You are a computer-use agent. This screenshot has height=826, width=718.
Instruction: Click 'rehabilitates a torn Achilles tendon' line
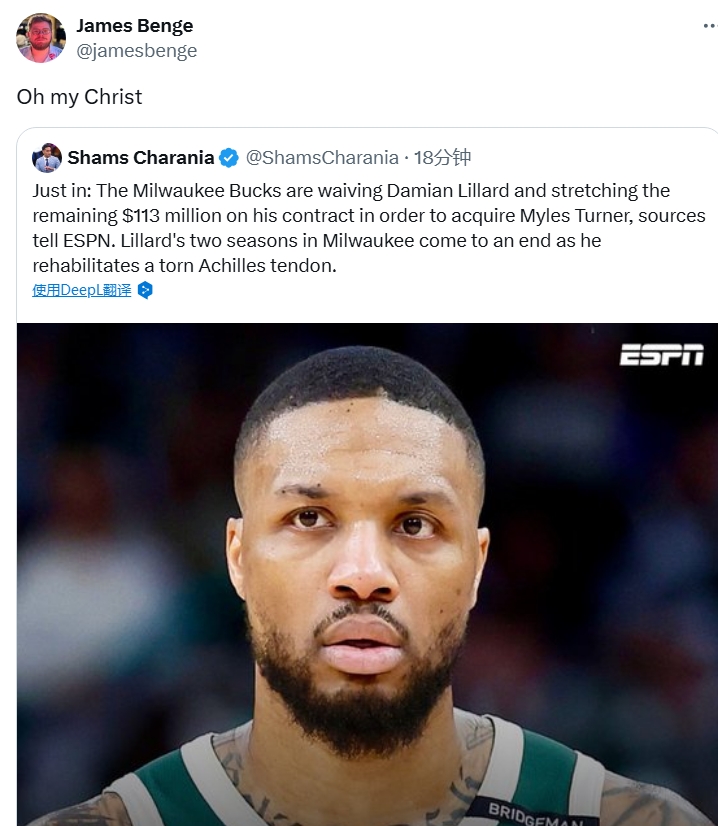pos(184,266)
